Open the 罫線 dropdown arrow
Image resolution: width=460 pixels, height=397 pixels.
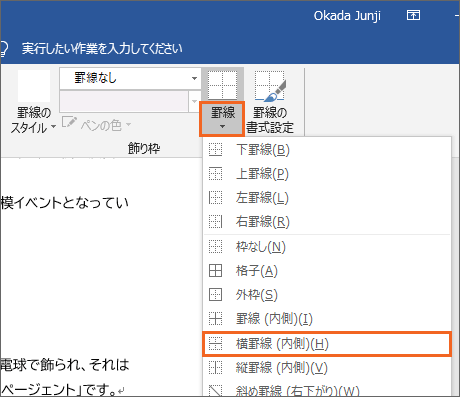pos(222,127)
